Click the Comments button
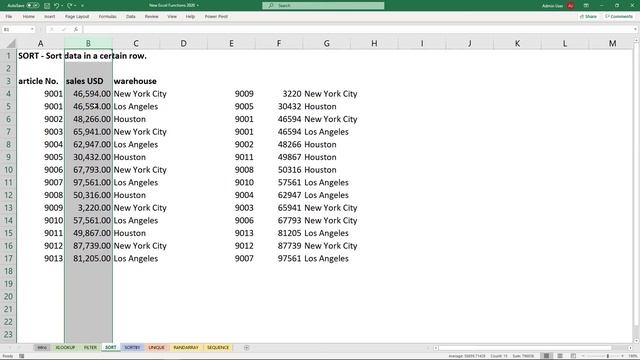This screenshot has width=640, height=360. pyautogui.click(x=619, y=17)
